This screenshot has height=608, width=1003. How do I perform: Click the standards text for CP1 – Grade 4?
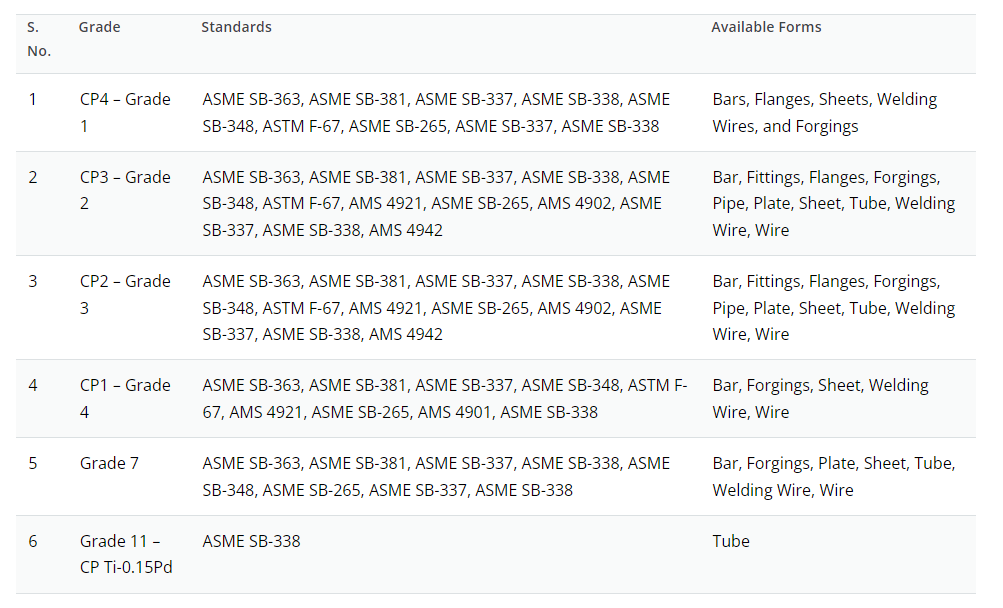pyautogui.click(x=445, y=398)
